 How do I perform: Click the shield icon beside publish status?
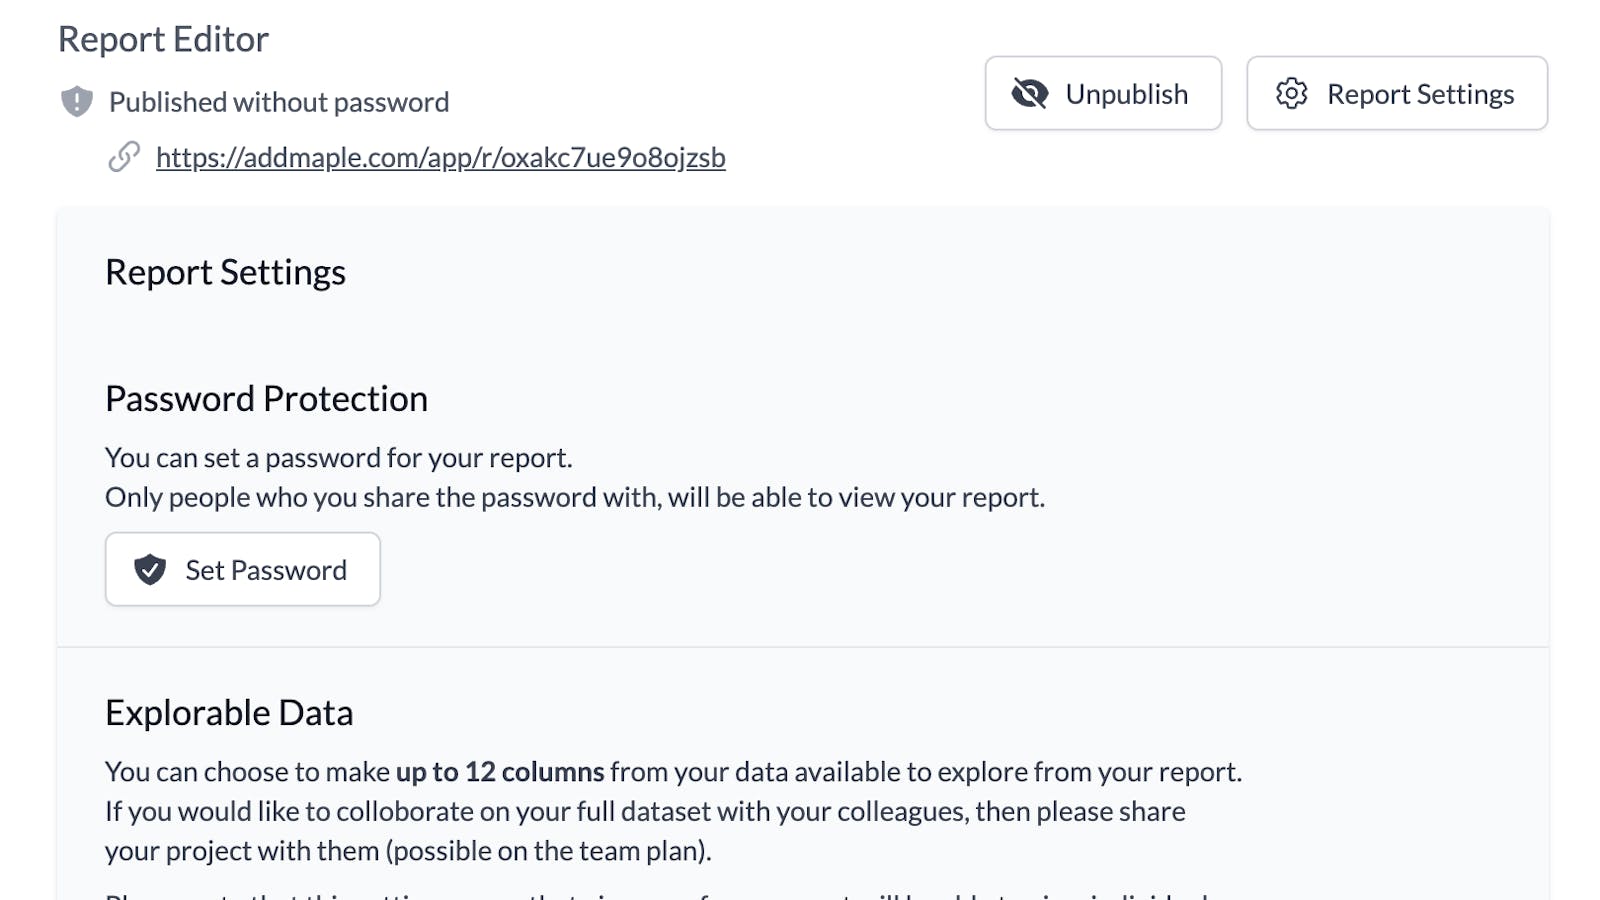click(77, 102)
